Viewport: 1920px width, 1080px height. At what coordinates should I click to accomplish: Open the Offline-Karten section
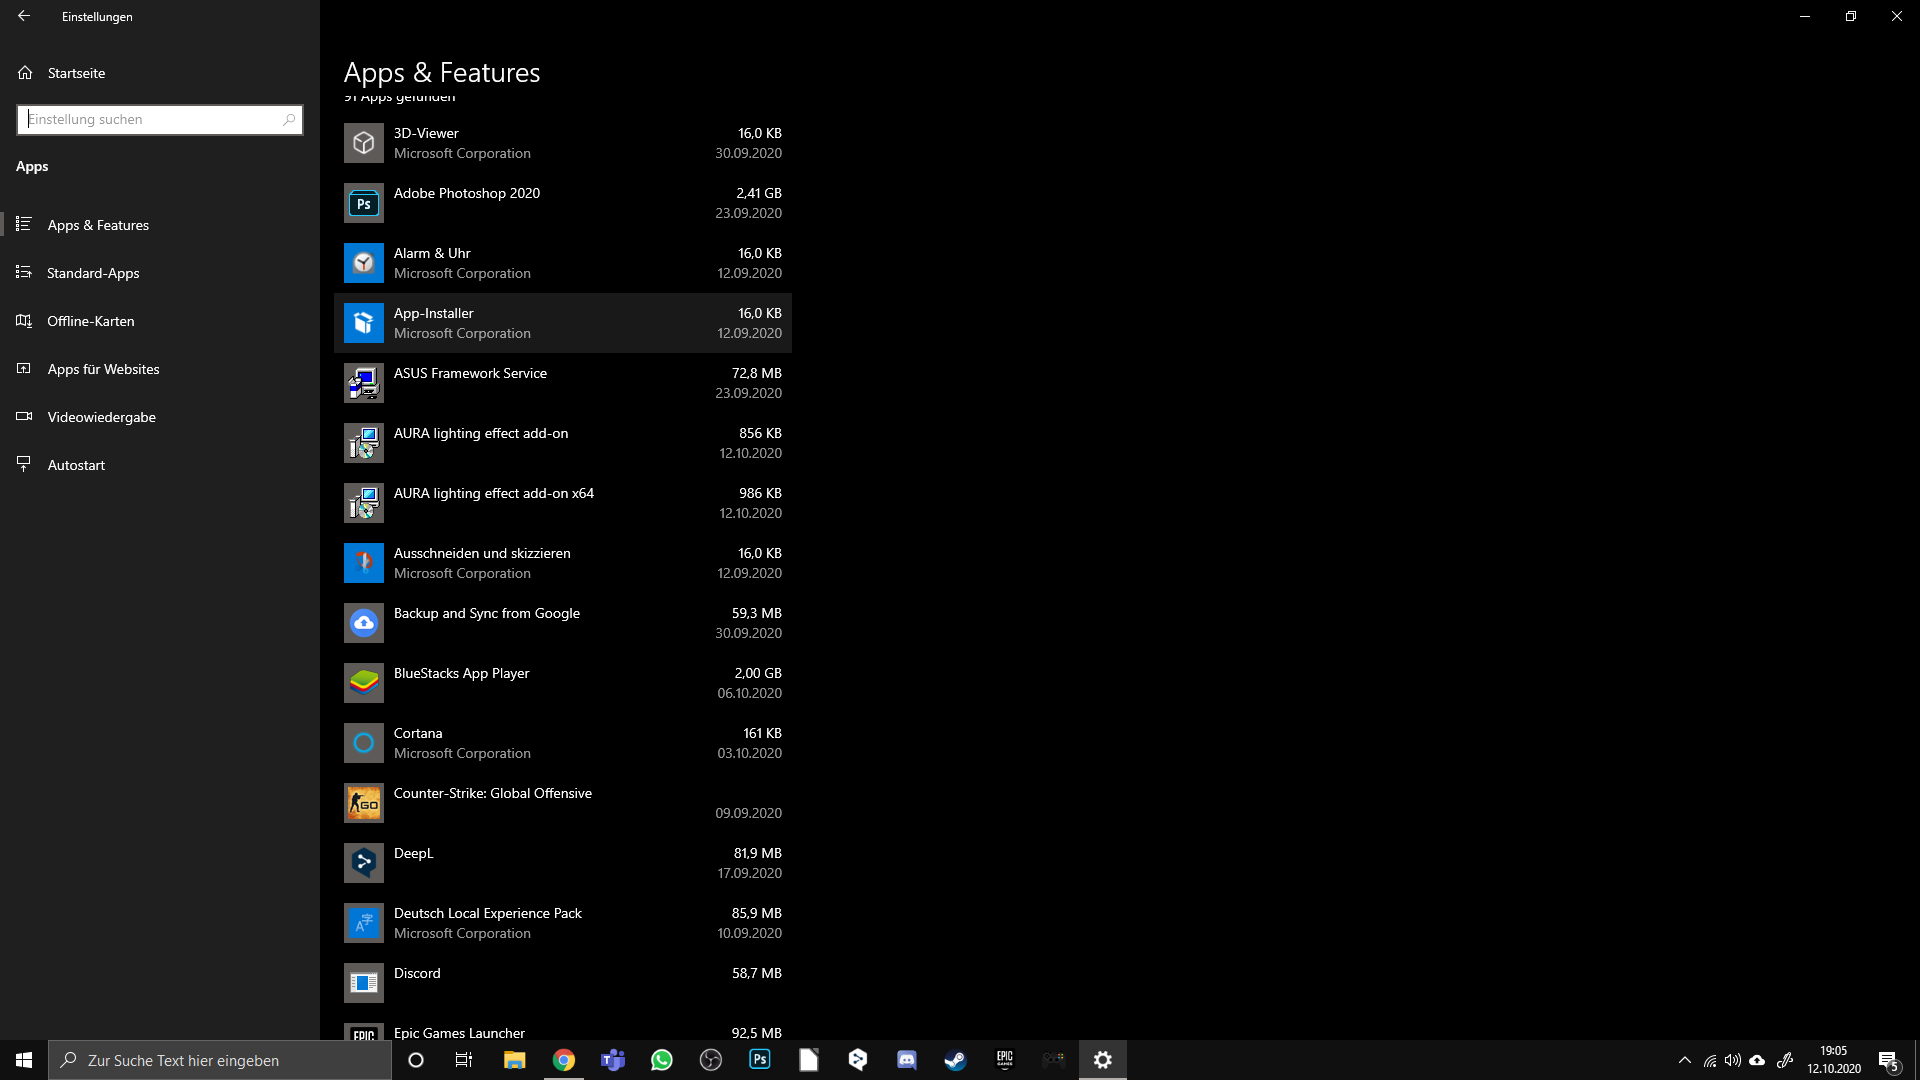pos(90,321)
